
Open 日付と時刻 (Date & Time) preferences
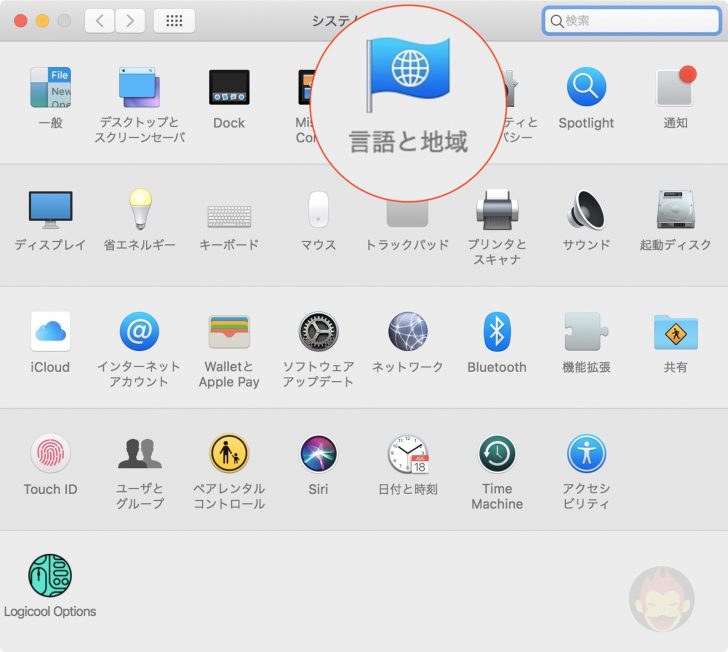408,454
